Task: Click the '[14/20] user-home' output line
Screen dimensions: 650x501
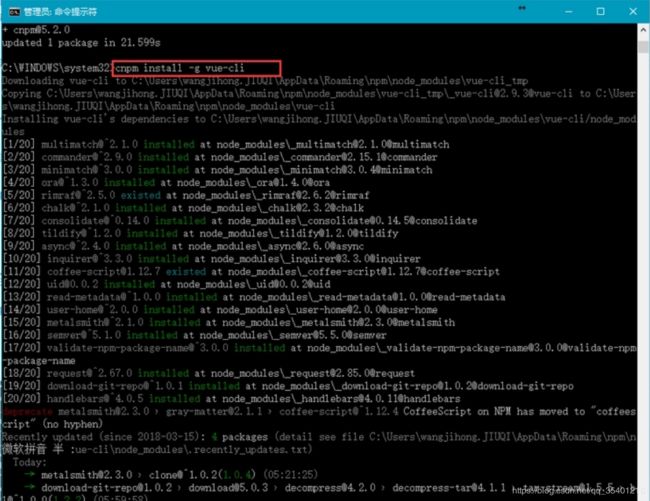Action: click(220, 310)
